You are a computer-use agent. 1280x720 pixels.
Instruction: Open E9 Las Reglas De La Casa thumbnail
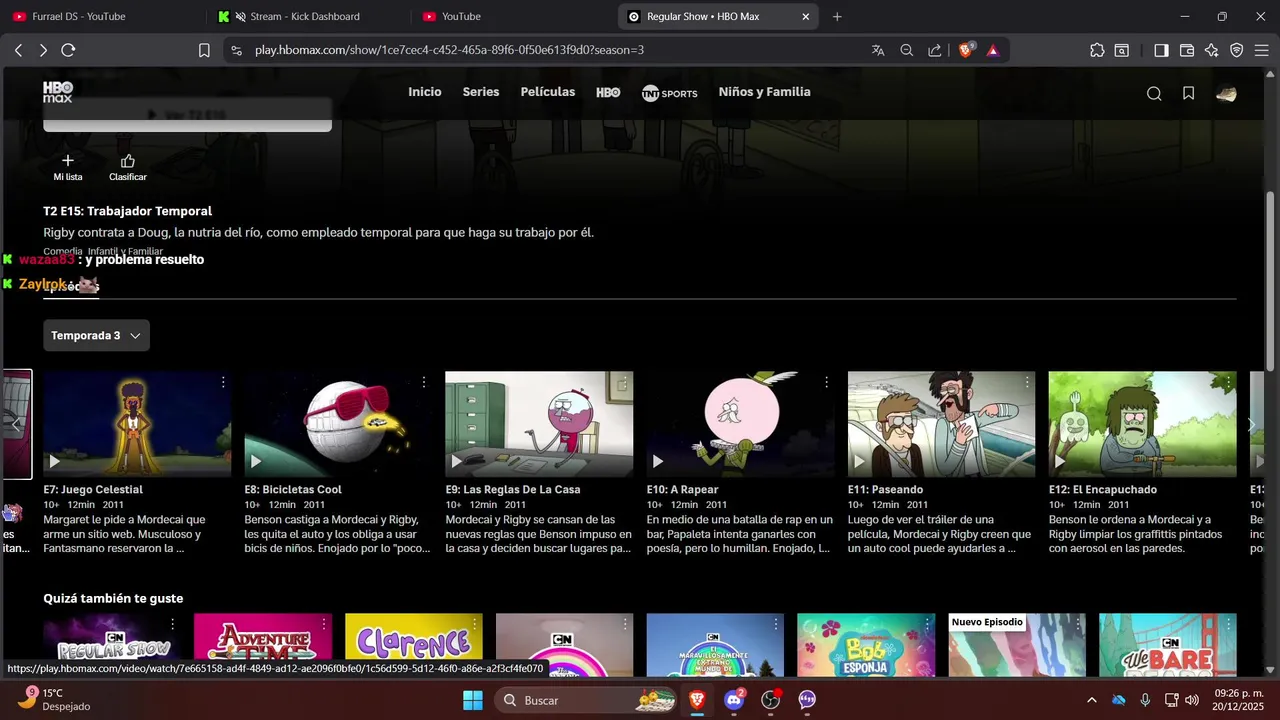click(539, 424)
